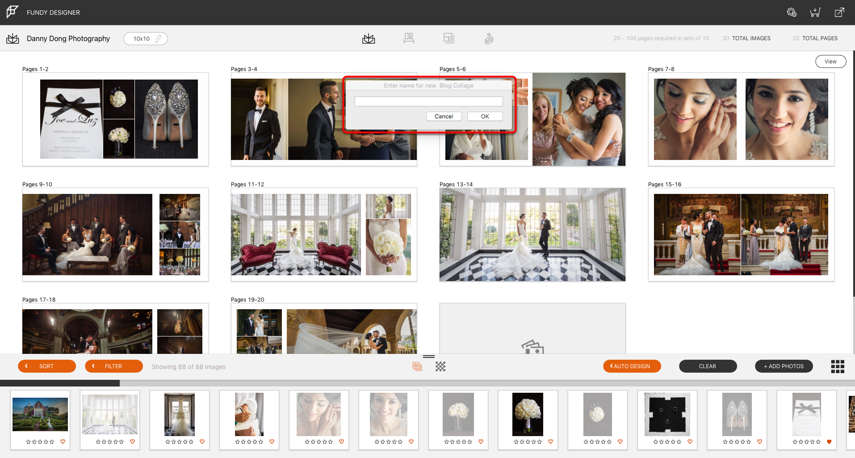The image size is (855, 458).
Task: Select the Pages 1-2 spread
Action: coord(115,119)
